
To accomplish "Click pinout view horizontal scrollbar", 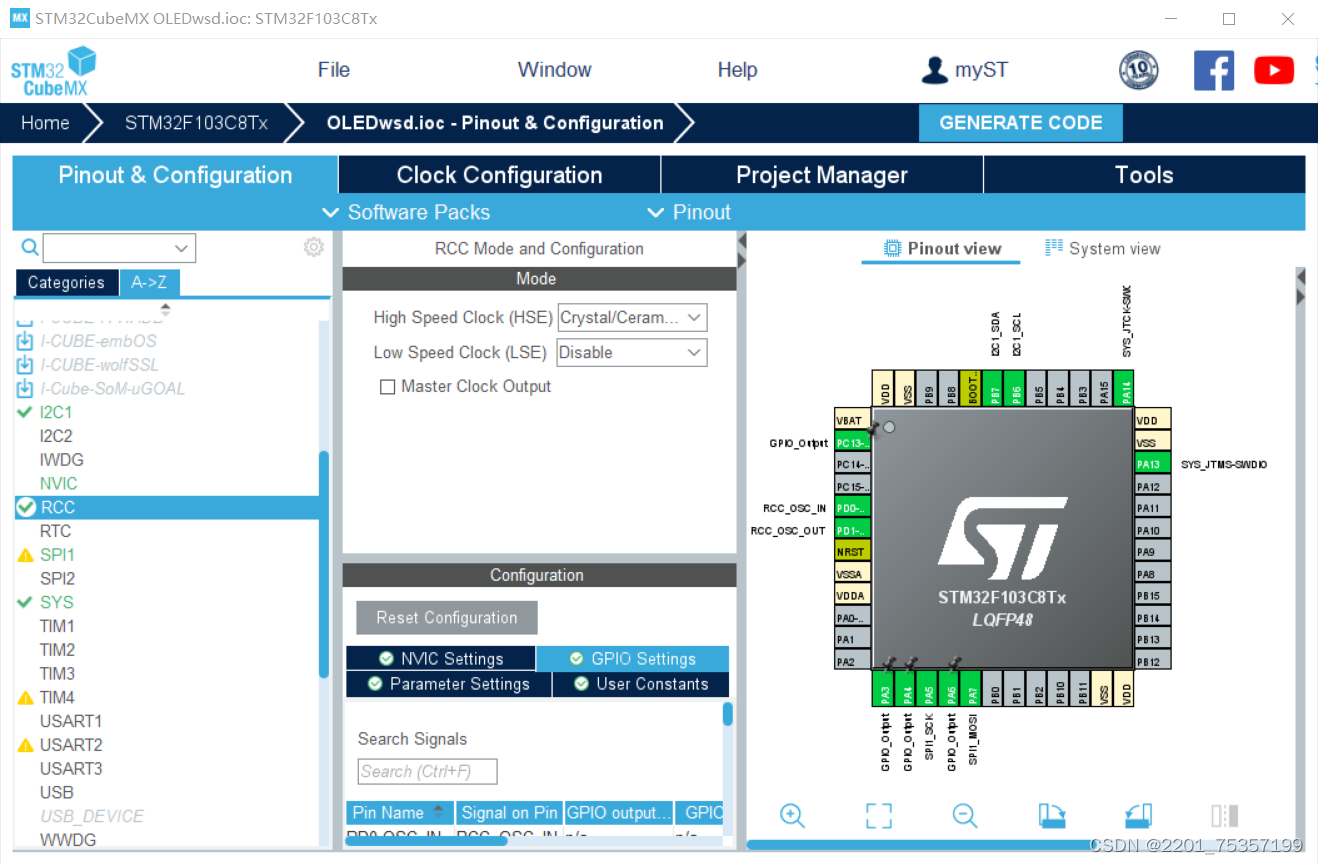I will (x=920, y=845).
